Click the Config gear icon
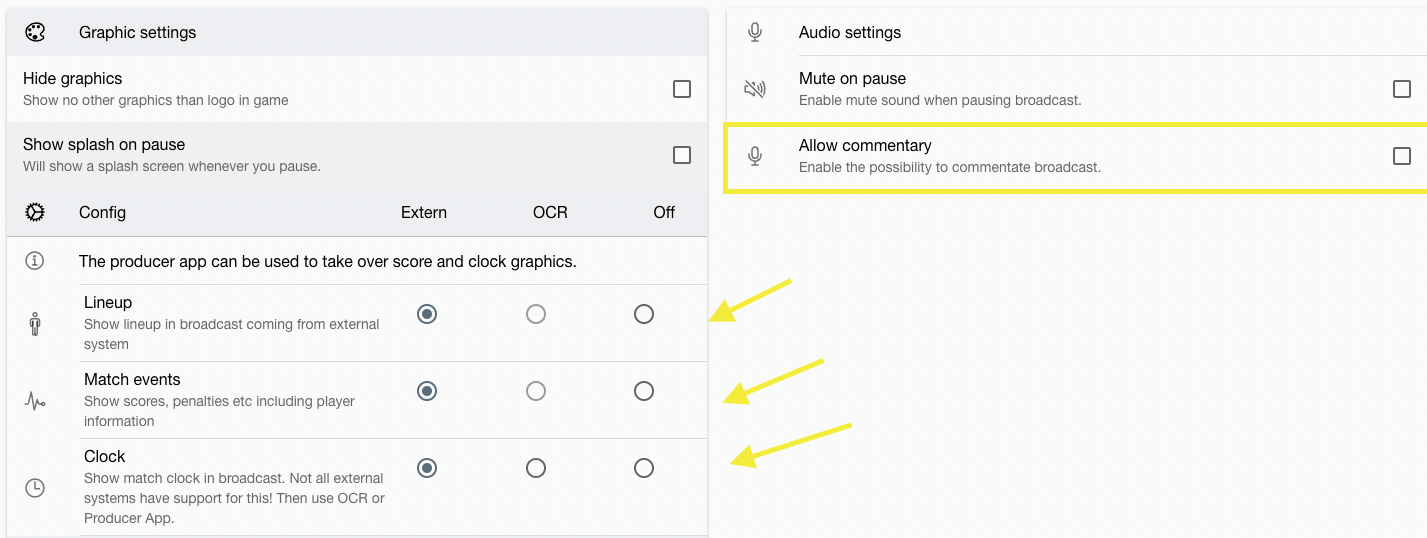The image size is (1427, 538). click(x=35, y=212)
